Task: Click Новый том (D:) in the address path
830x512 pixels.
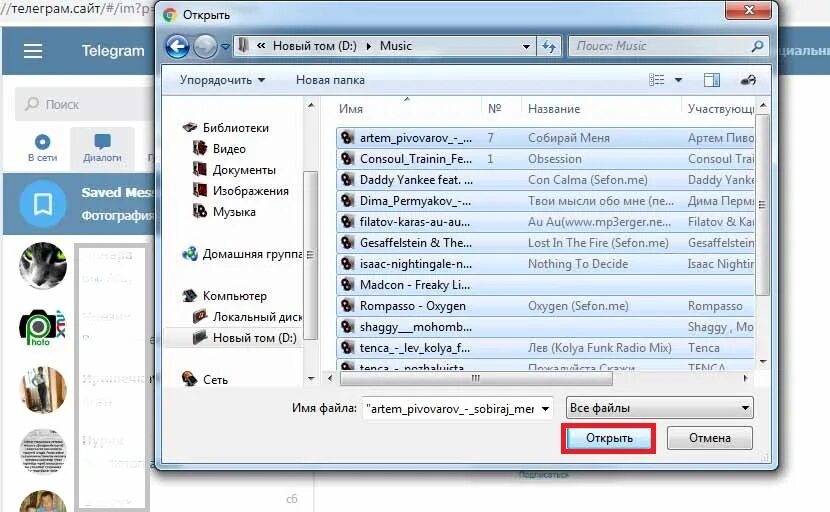Action: 314,46
